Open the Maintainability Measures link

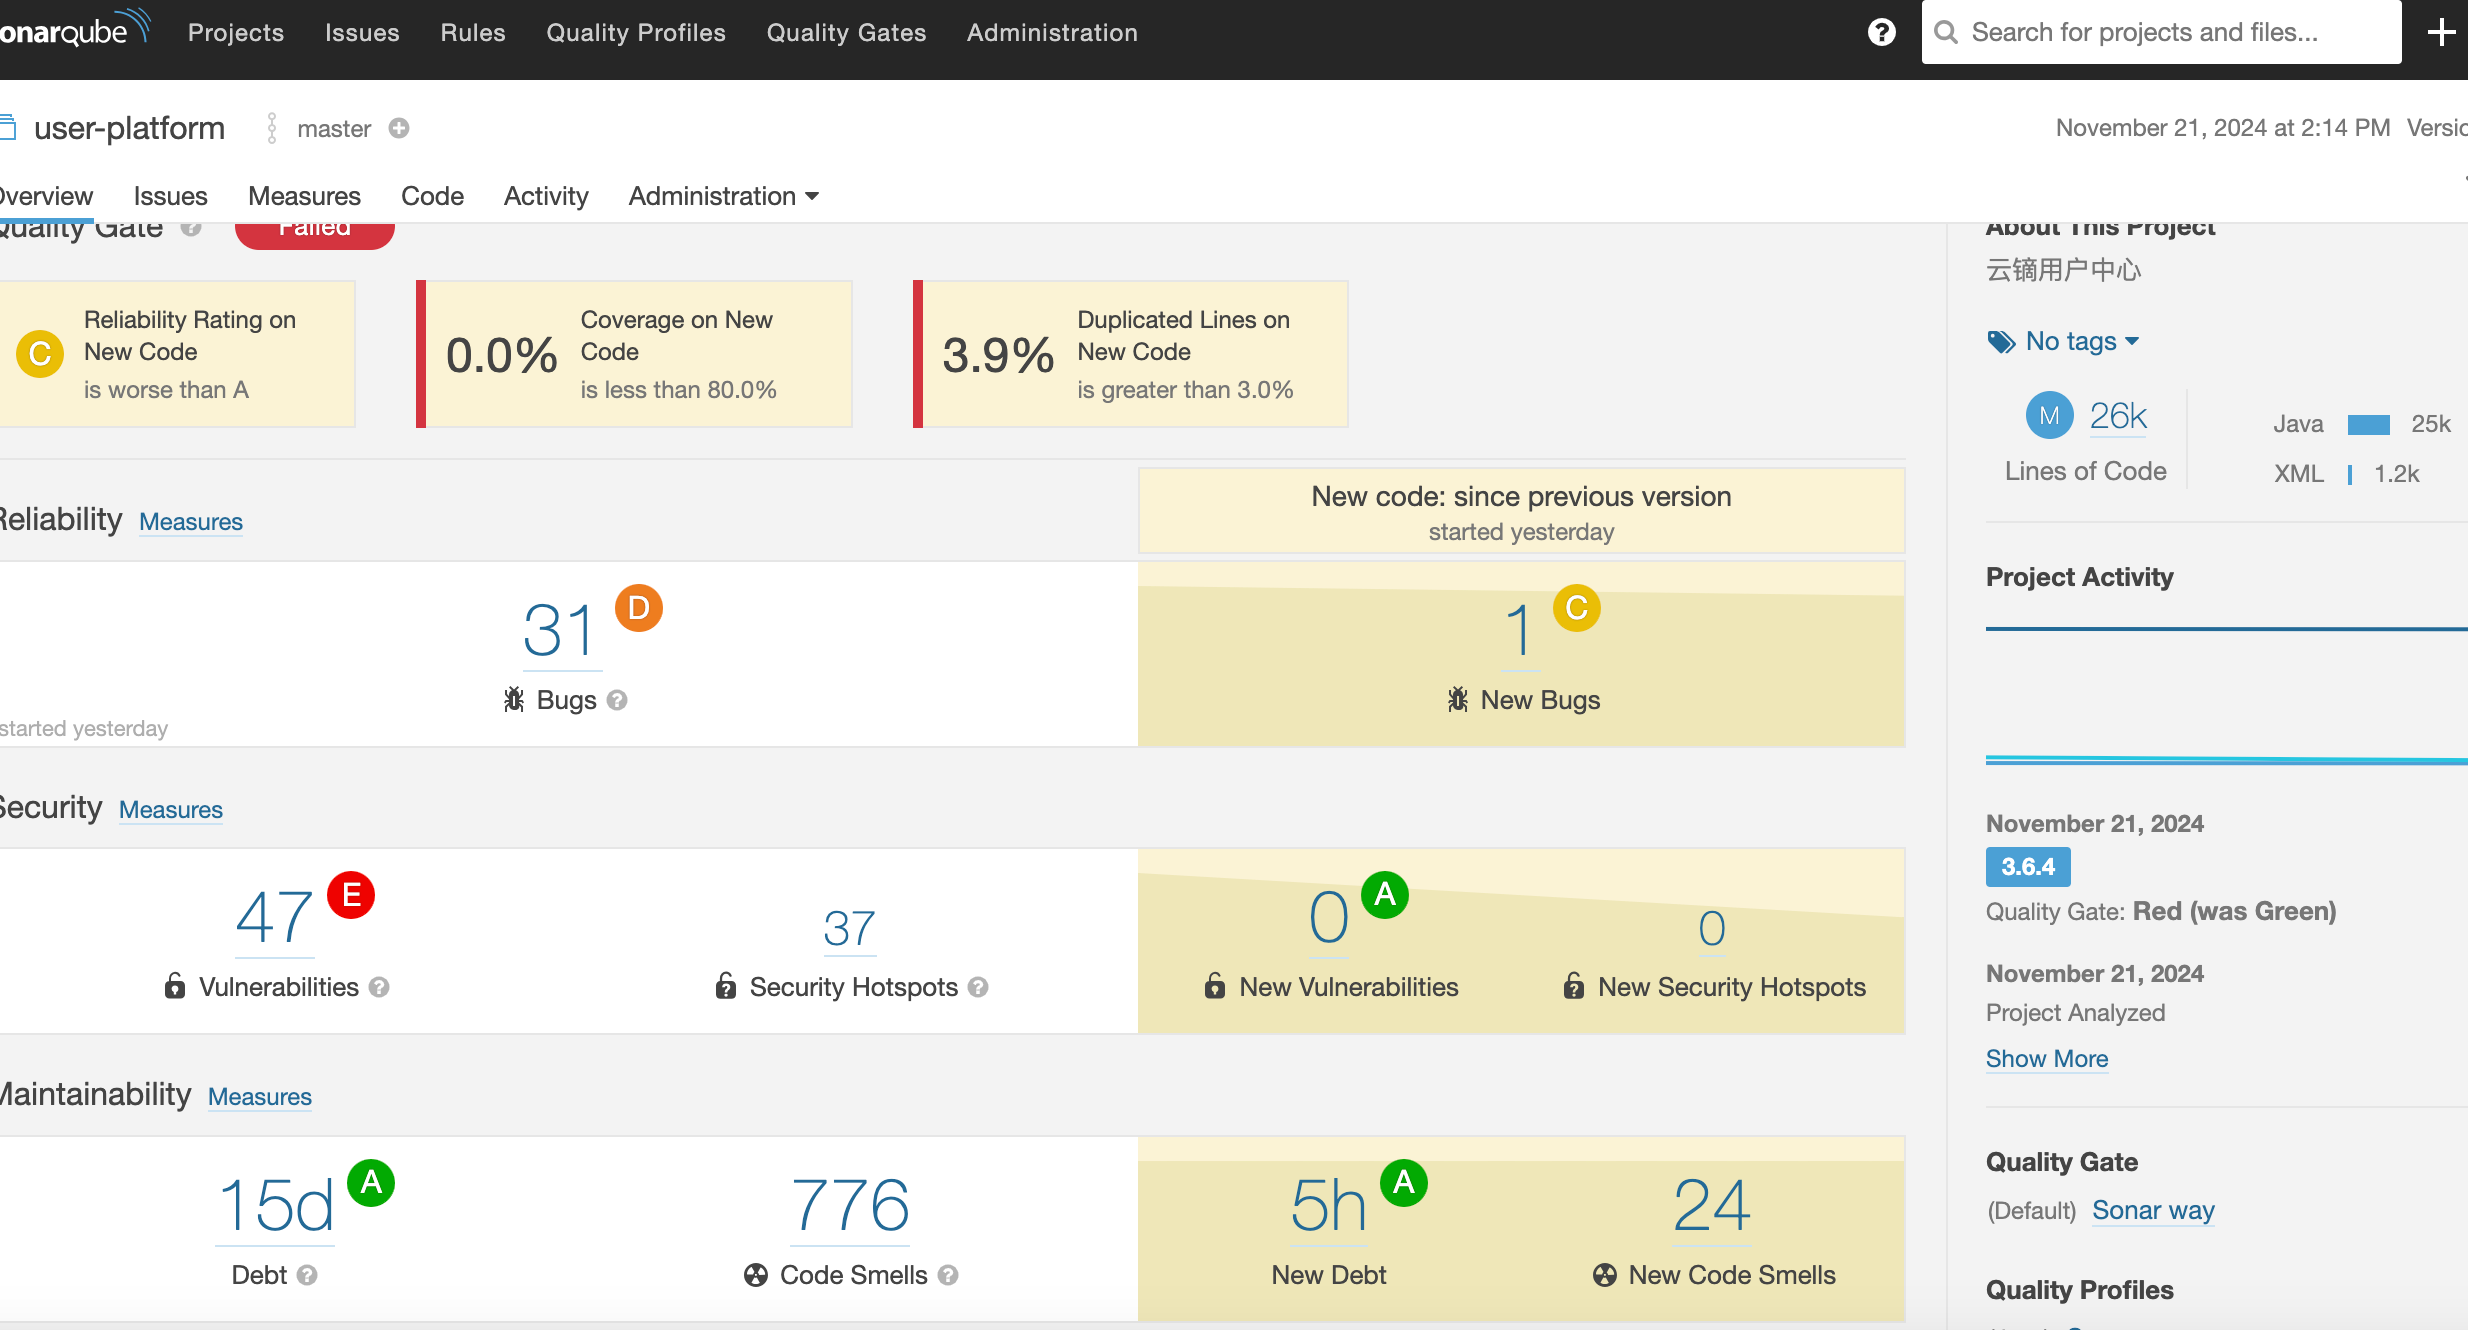tap(260, 1096)
